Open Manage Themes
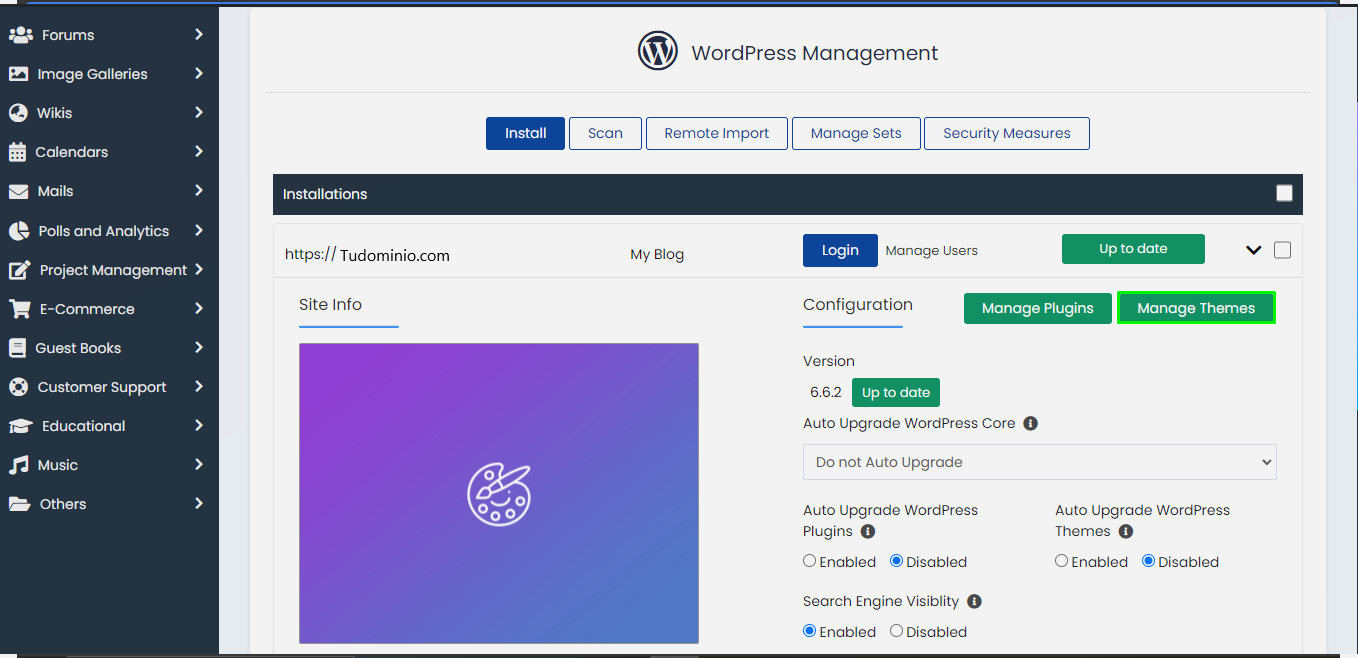 click(x=1196, y=307)
